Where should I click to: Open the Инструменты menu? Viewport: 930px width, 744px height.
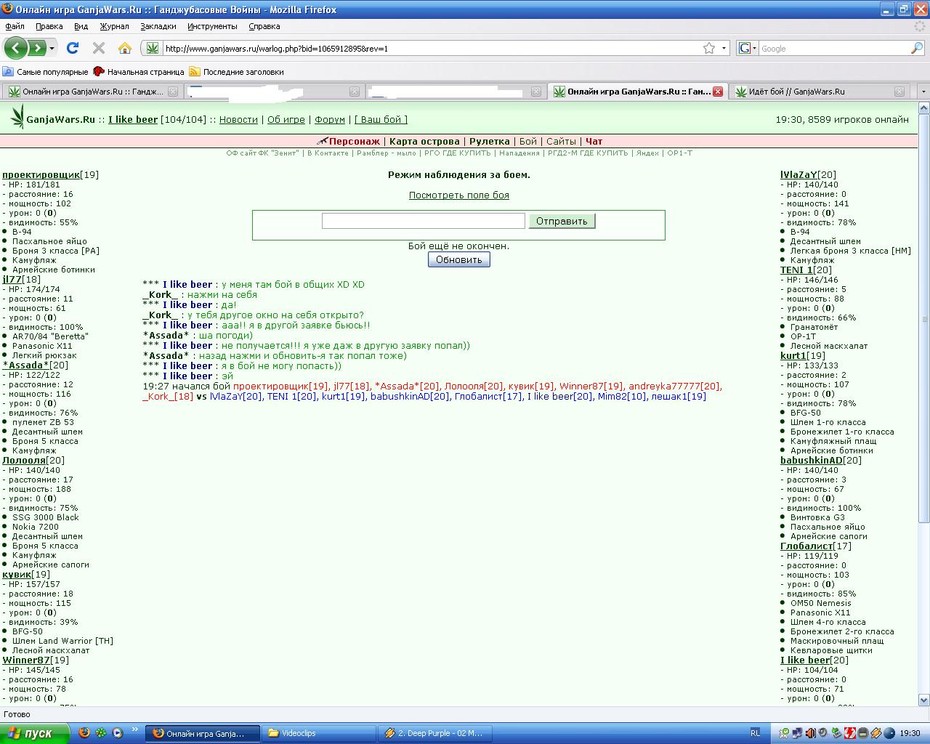point(212,26)
